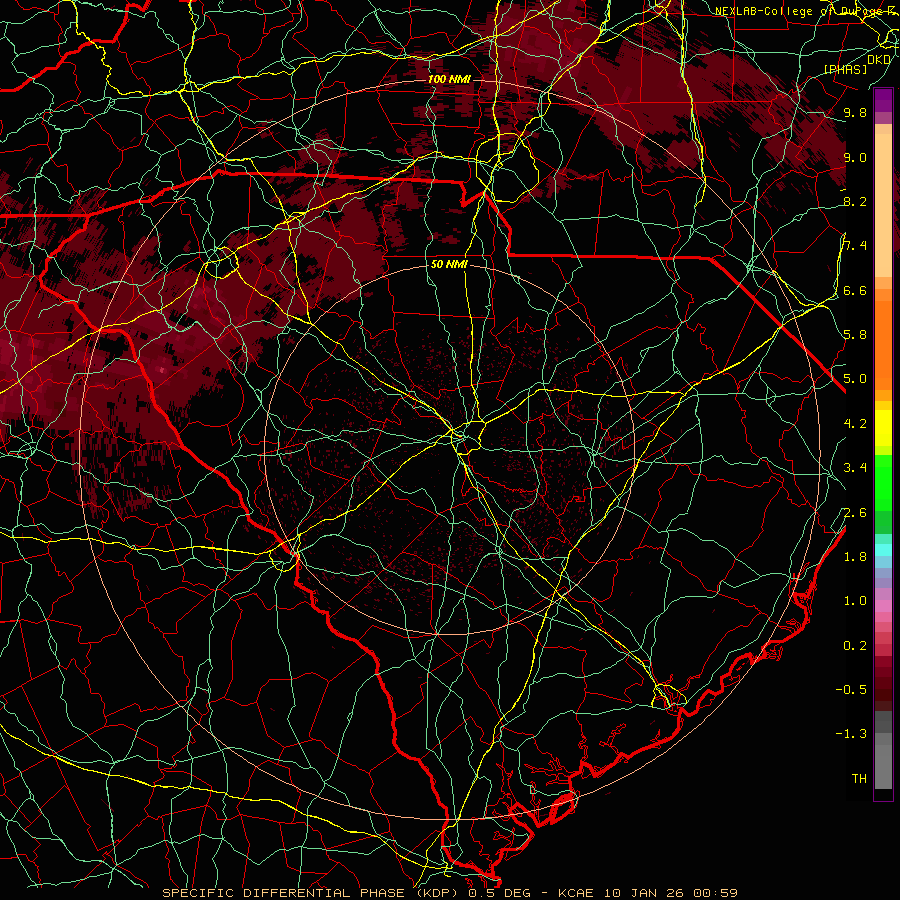Click the purple top segment of color bar

point(883,100)
